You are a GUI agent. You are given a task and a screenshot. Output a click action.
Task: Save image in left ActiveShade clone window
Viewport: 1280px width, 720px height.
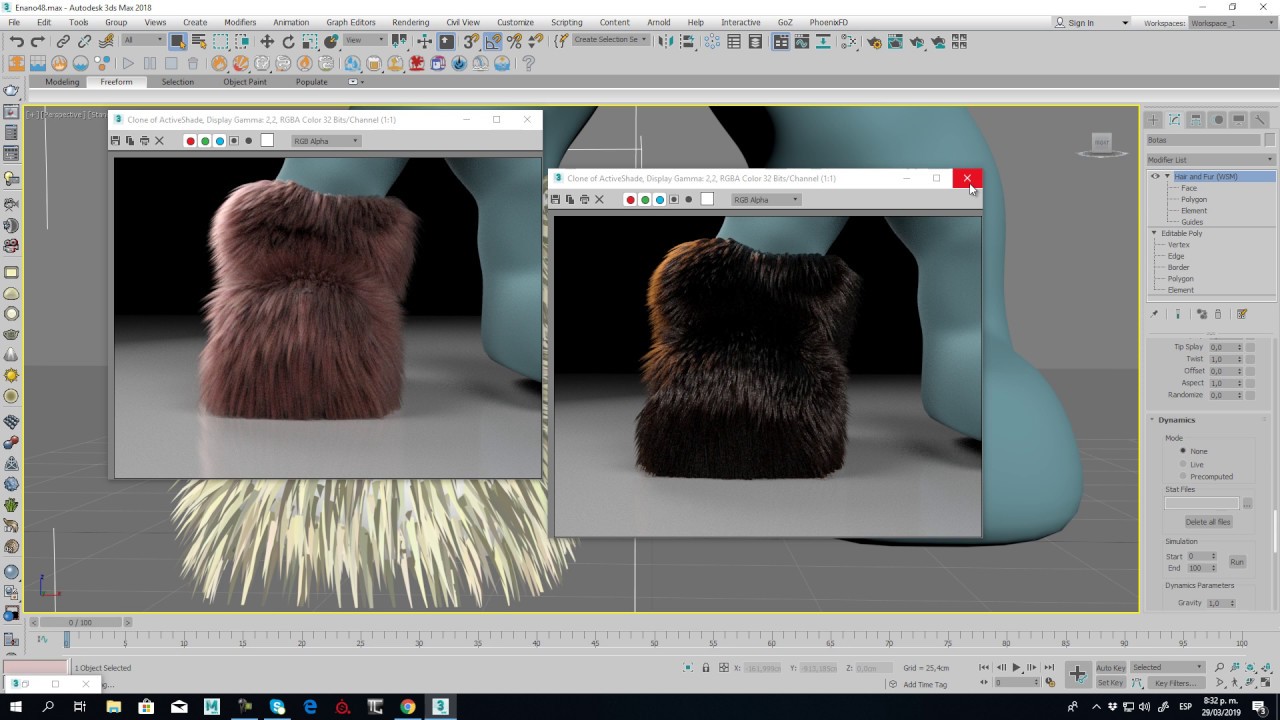(x=115, y=141)
